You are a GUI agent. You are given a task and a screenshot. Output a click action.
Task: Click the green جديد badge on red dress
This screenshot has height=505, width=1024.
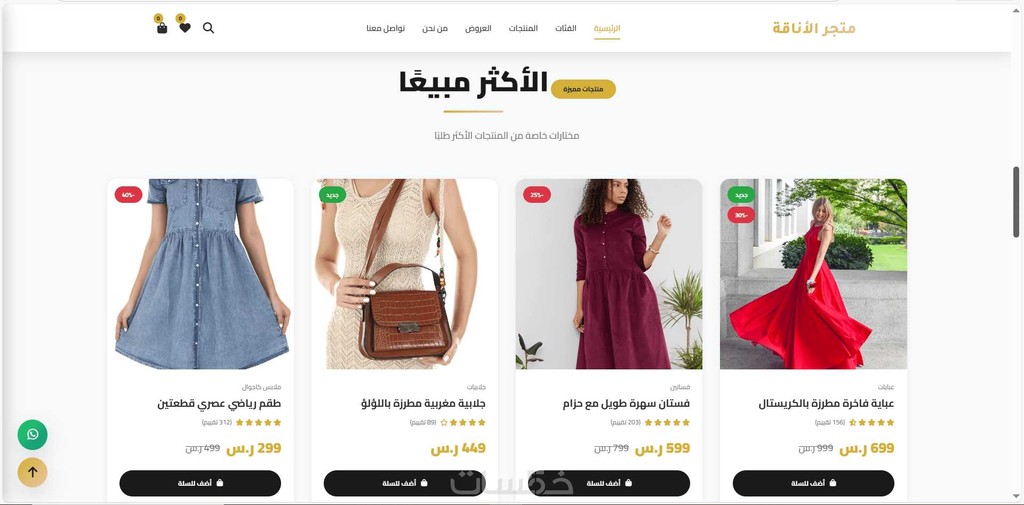[741, 195]
